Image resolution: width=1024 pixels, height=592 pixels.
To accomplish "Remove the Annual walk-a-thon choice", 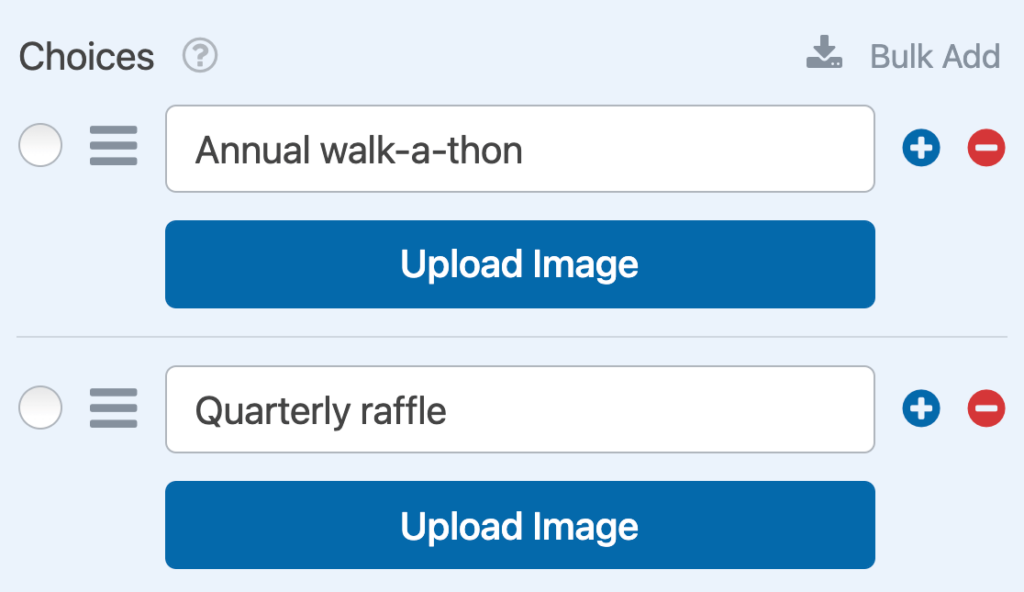I will [x=986, y=148].
